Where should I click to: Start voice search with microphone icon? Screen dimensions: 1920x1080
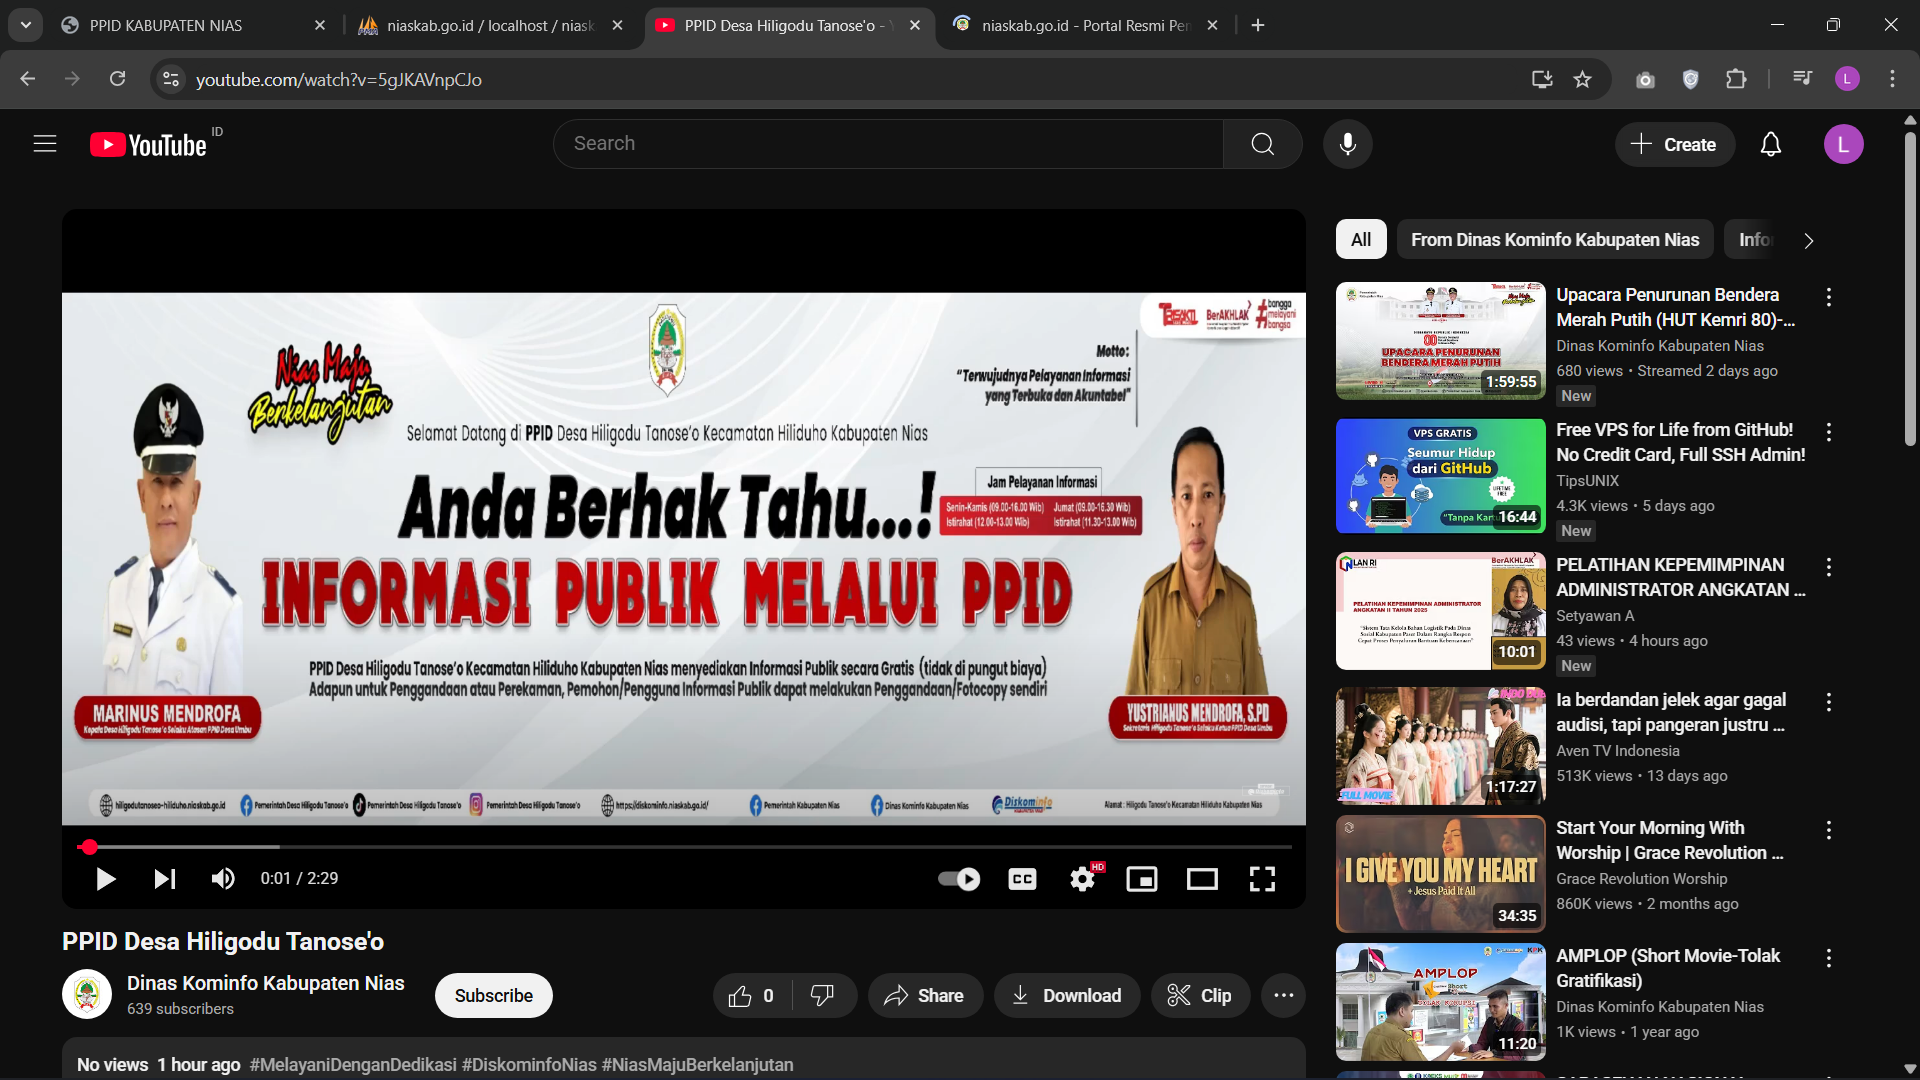coord(1347,144)
